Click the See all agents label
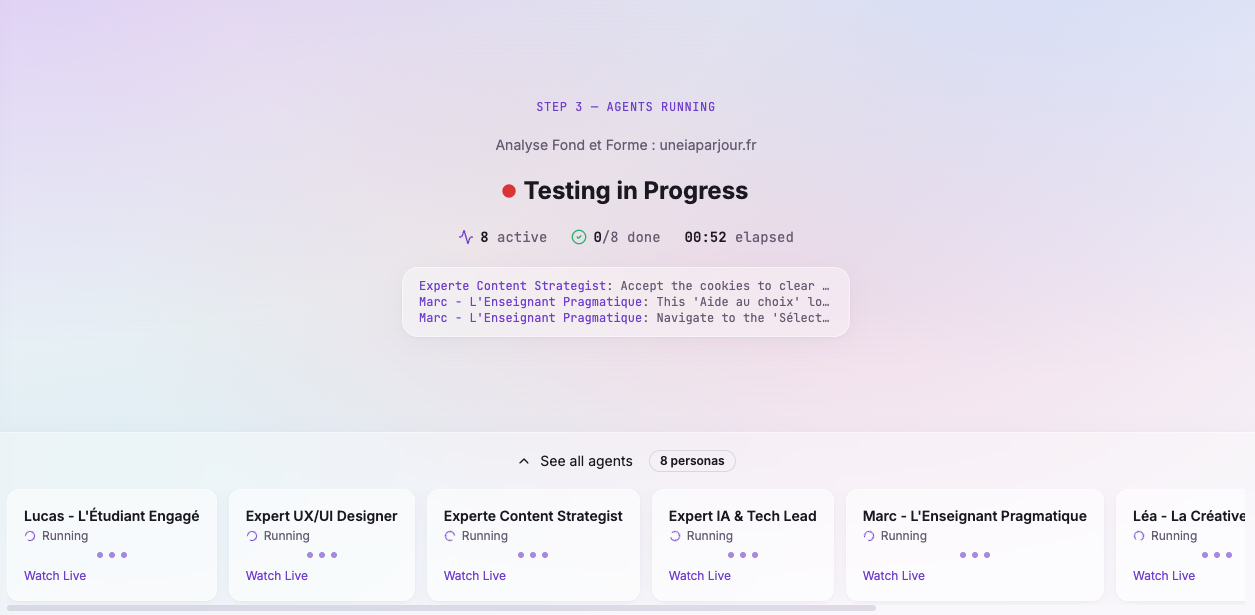 click(586, 461)
